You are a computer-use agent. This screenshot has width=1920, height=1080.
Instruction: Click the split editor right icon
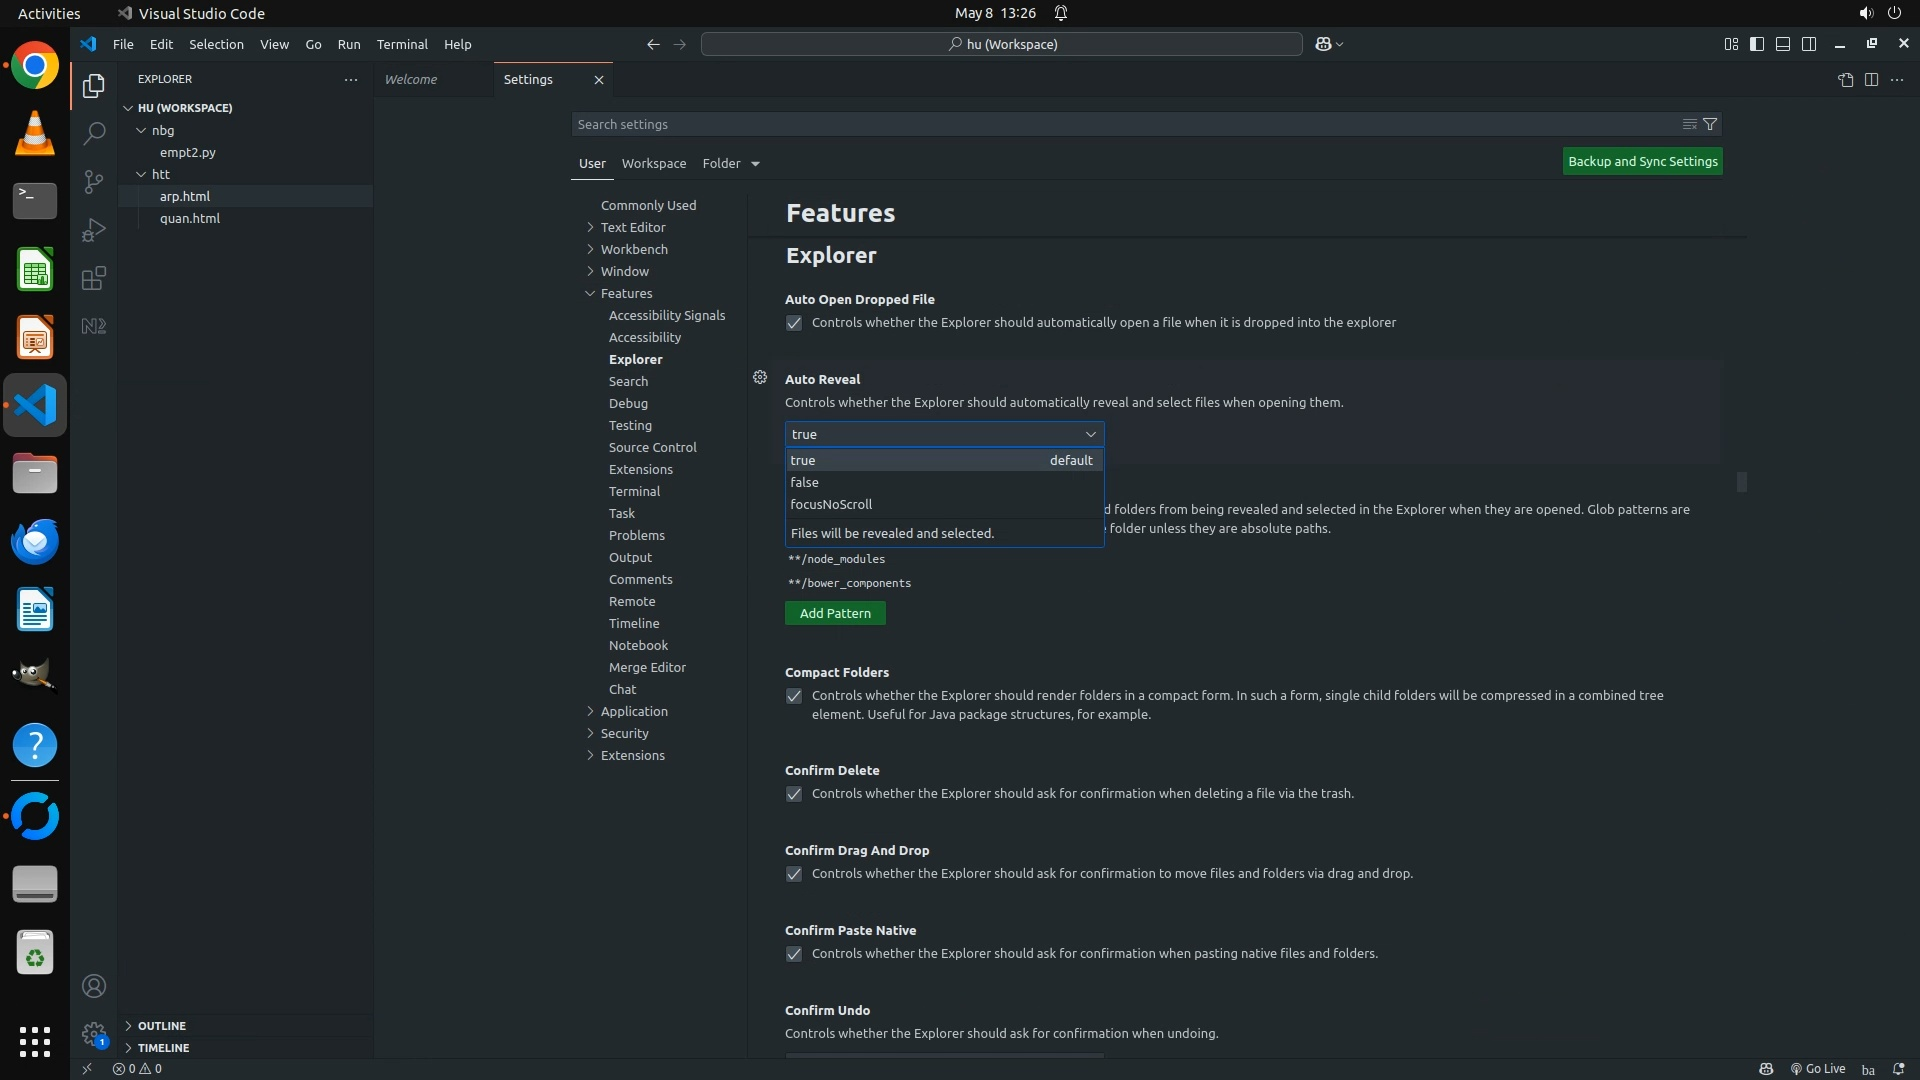point(1871,79)
